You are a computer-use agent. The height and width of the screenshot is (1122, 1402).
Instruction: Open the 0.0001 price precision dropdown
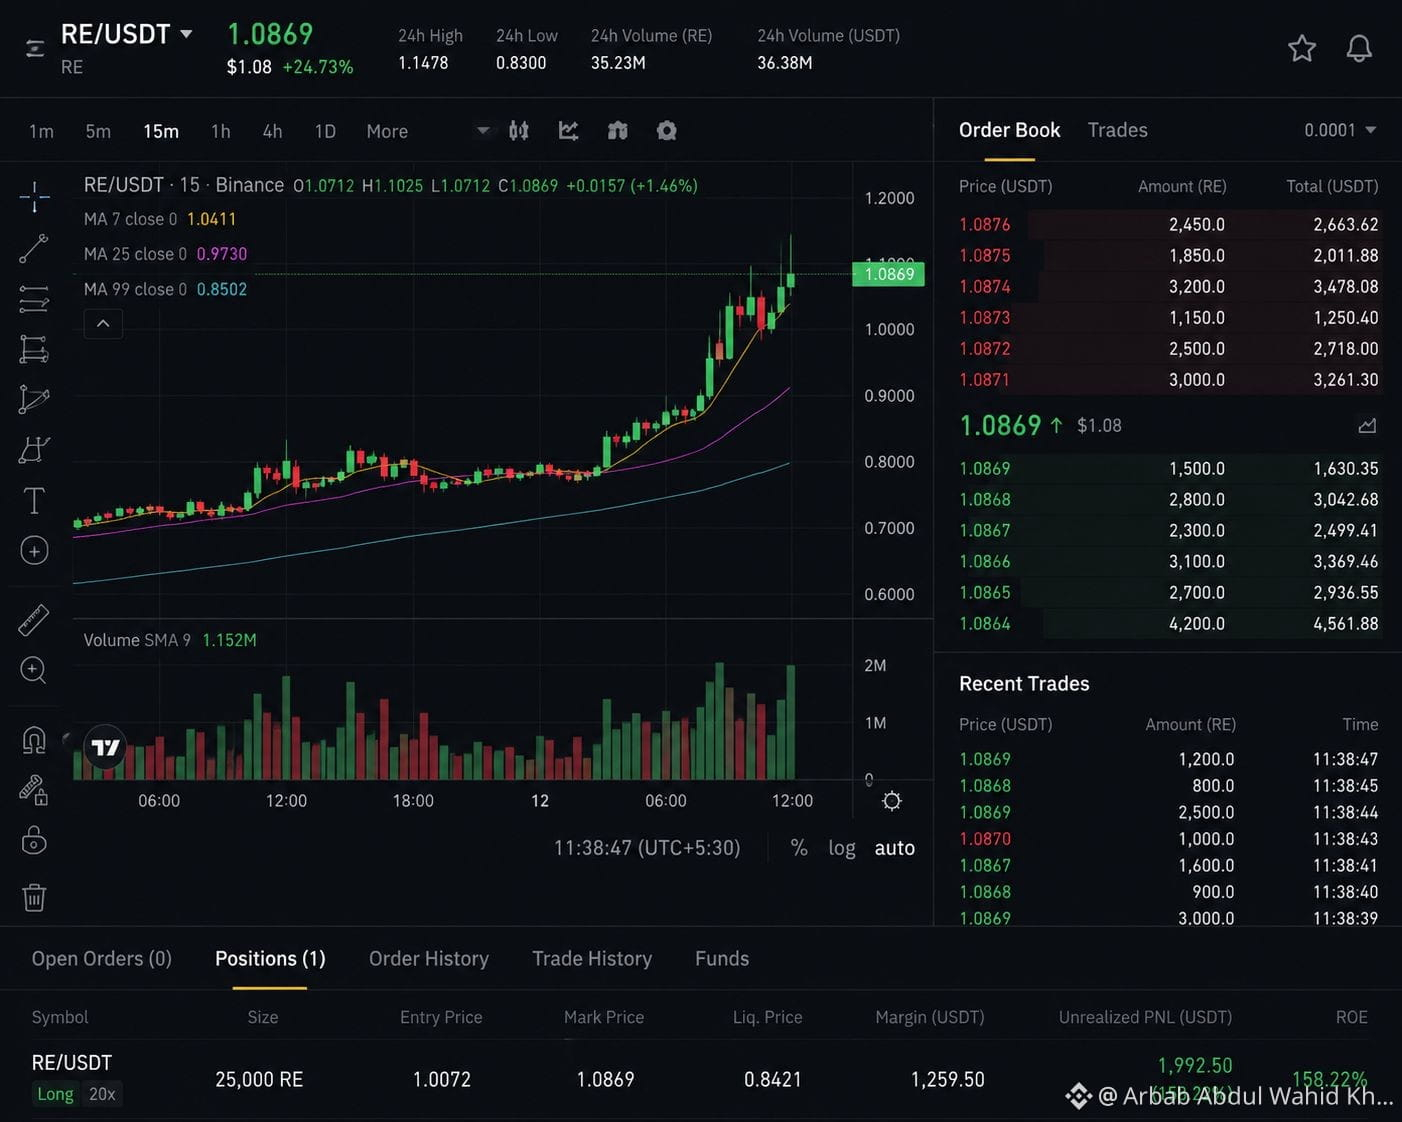(x=1340, y=130)
